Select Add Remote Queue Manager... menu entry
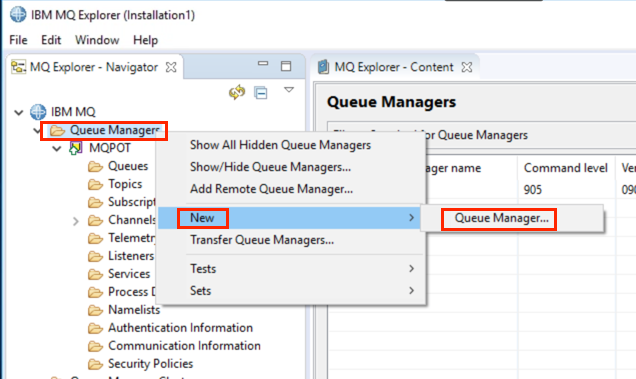This screenshot has width=636, height=379. tap(271, 189)
